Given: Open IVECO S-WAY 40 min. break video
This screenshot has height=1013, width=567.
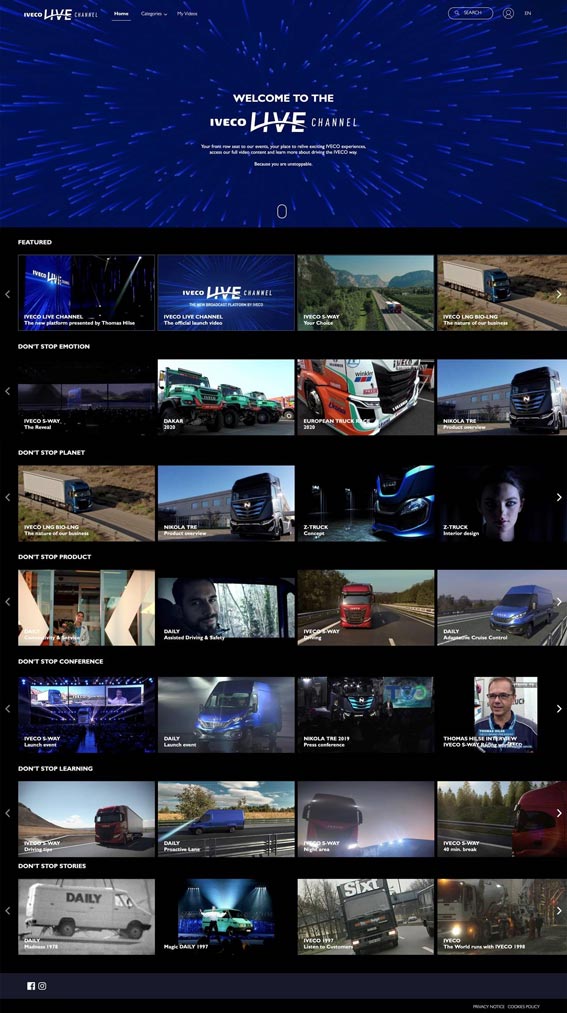Looking at the screenshot, I should [x=502, y=819].
